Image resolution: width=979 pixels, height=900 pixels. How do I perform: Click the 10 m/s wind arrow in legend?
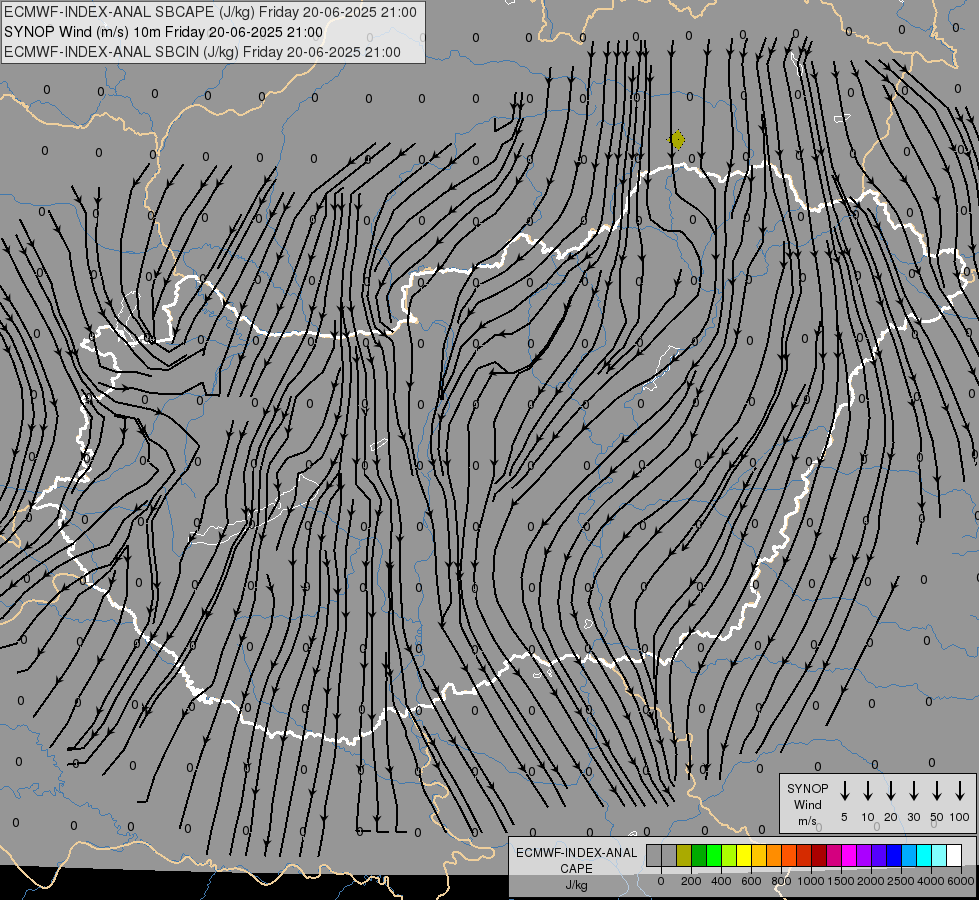click(x=868, y=791)
